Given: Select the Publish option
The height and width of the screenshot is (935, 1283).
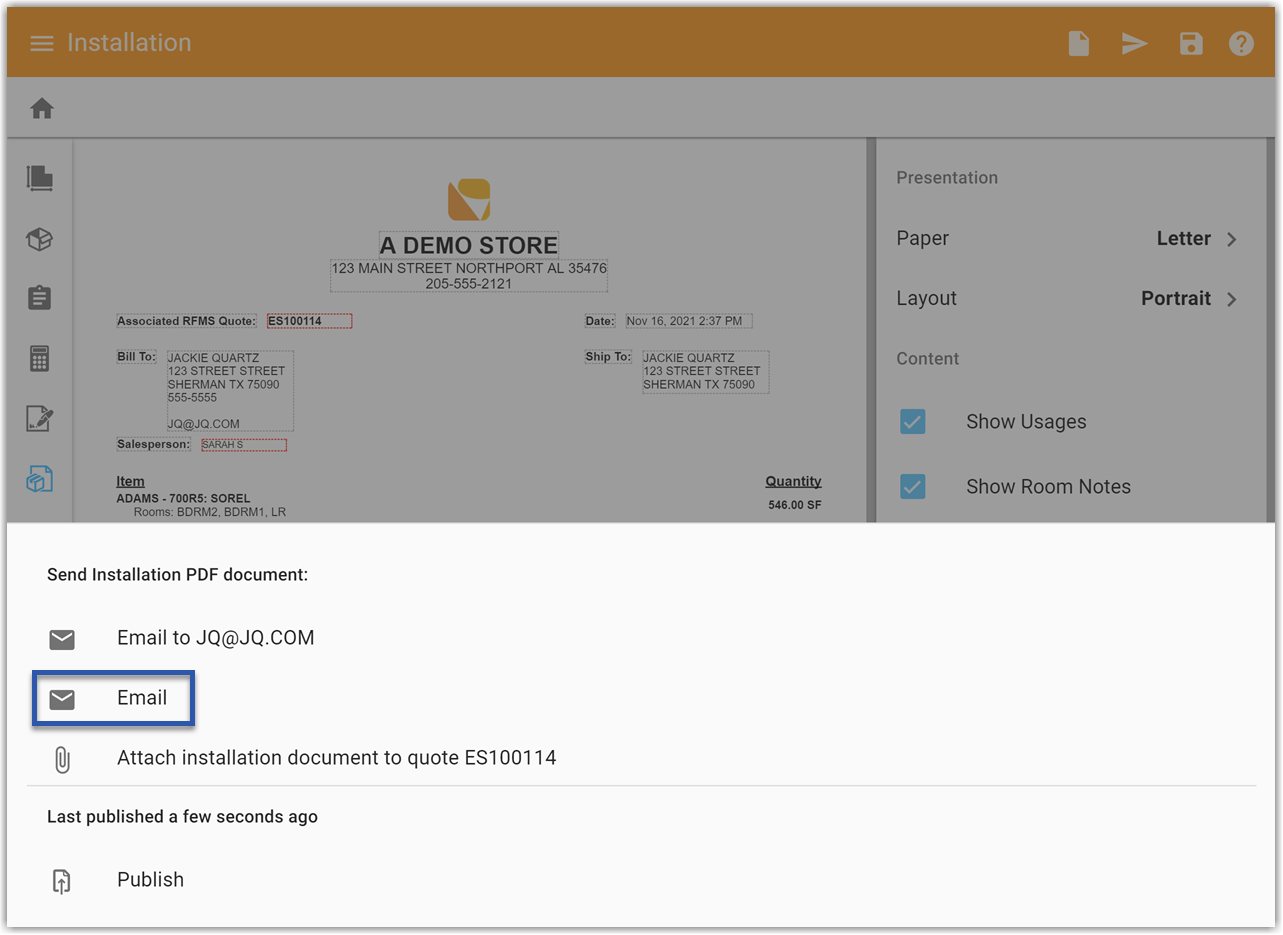Looking at the screenshot, I should coord(150,880).
